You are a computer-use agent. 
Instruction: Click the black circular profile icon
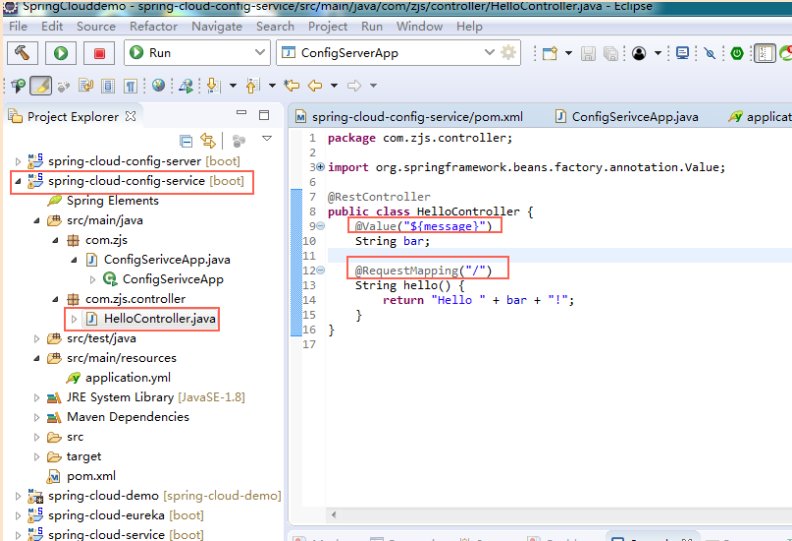[639, 53]
